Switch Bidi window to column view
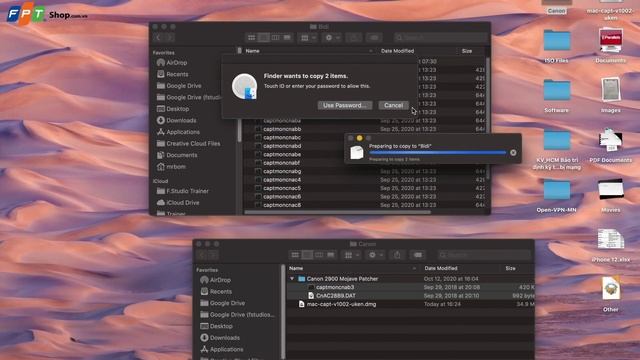This screenshot has height=360, width=640. tap(276, 38)
